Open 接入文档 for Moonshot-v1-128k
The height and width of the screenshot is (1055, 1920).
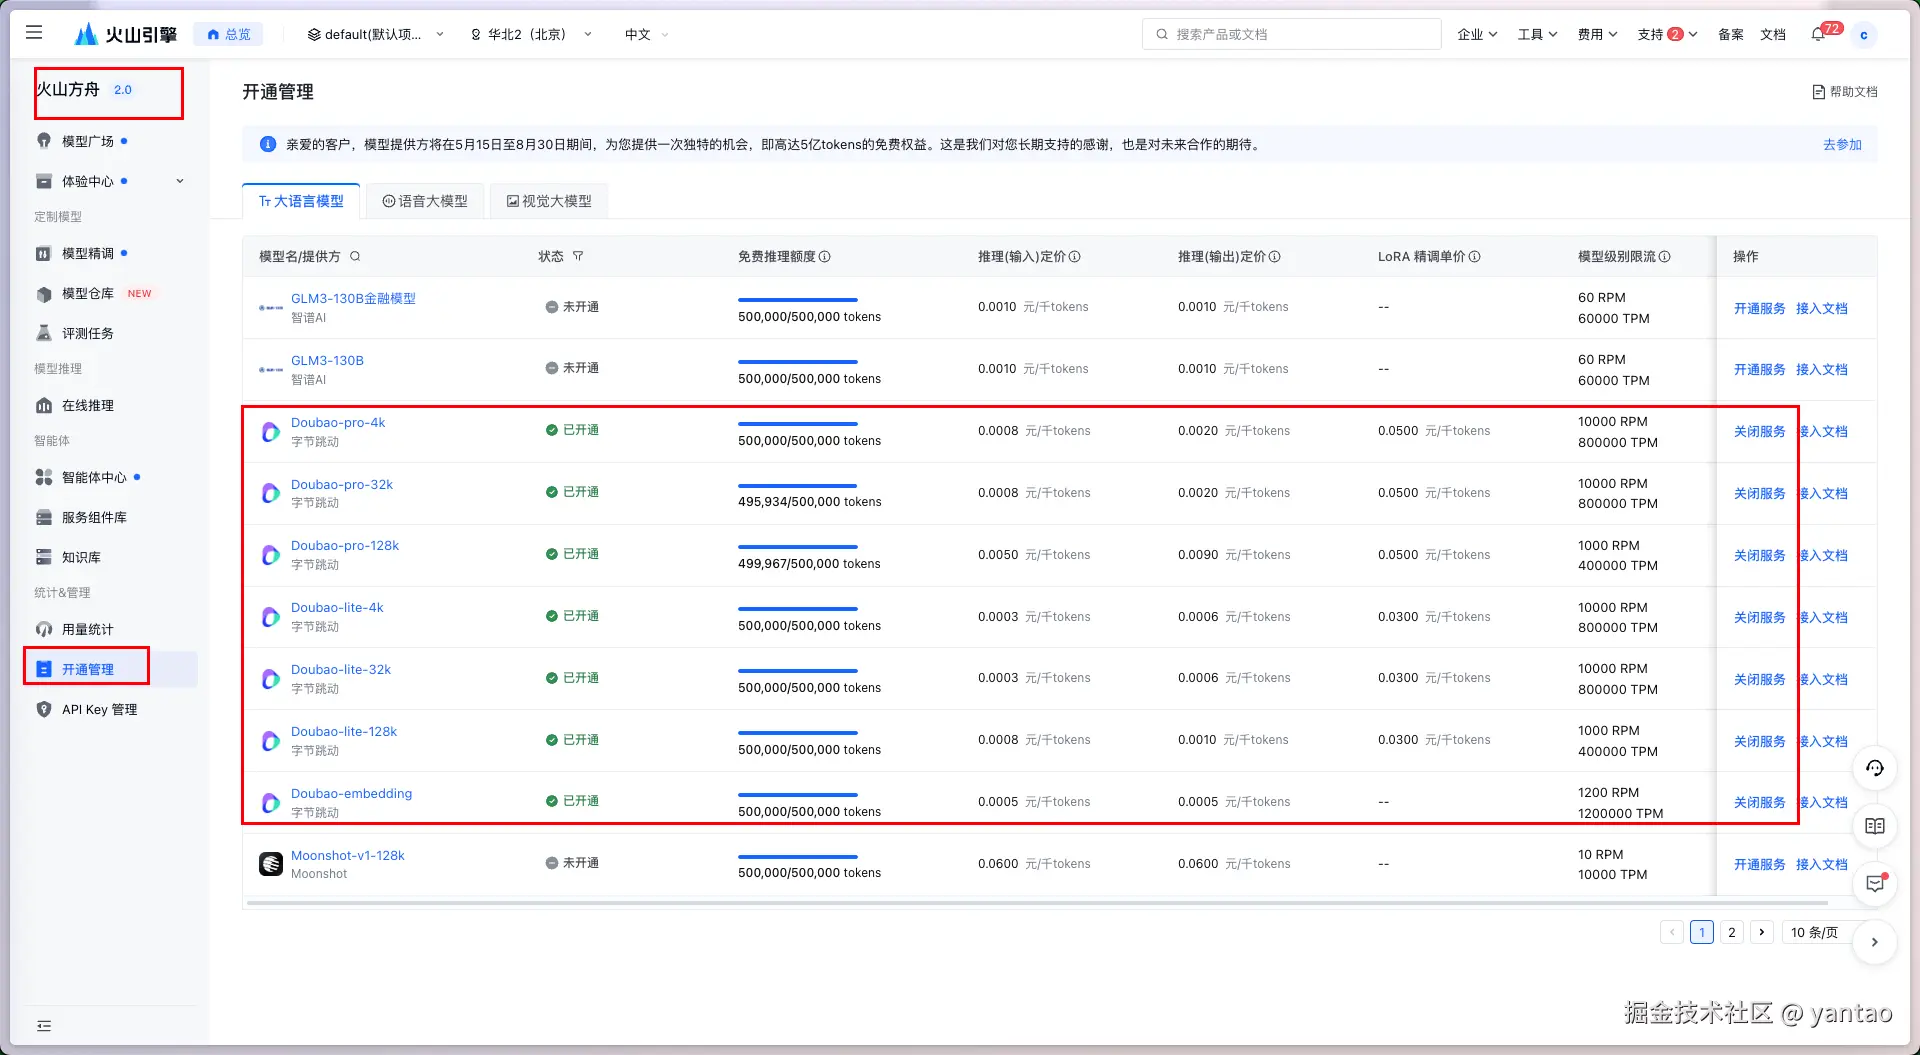pos(1822,864)
